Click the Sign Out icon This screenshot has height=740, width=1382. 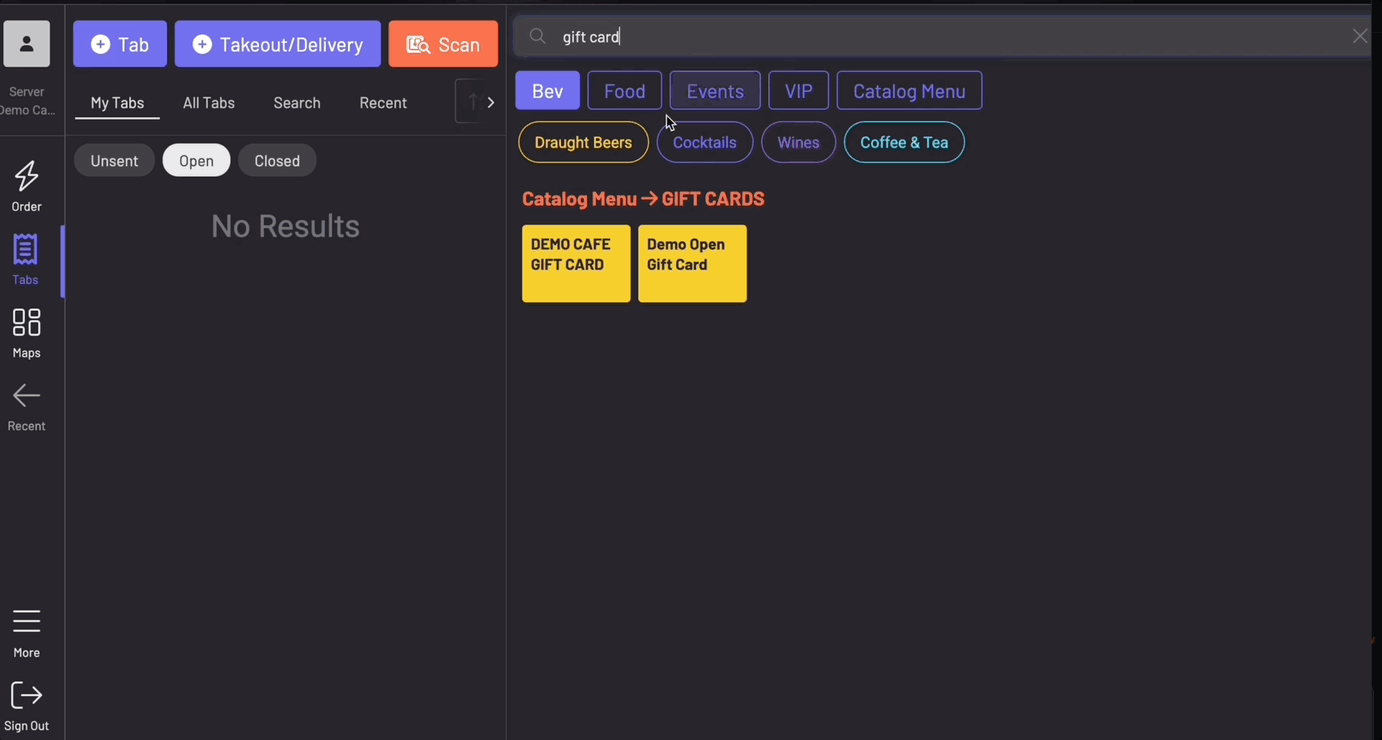26,696
